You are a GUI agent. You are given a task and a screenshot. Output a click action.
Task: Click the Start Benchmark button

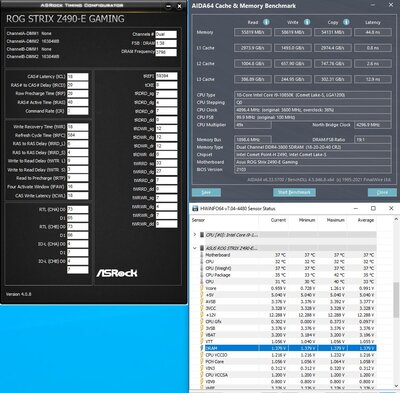[294, 192]
